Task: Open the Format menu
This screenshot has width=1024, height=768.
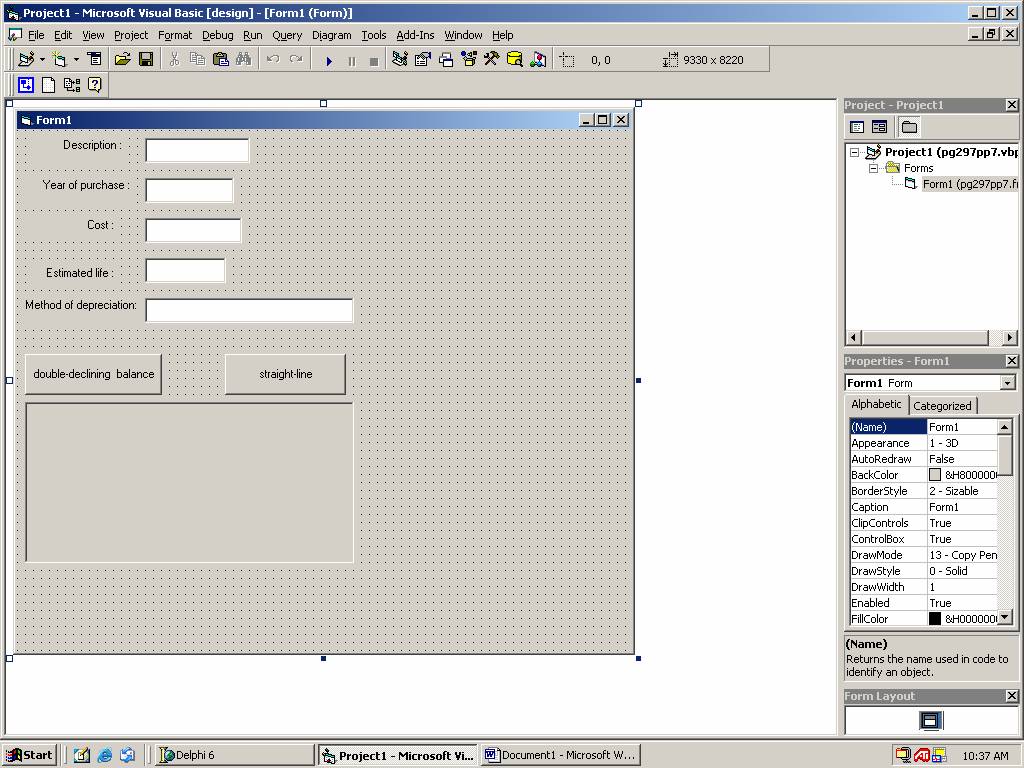Action: (x=175, y=35)
